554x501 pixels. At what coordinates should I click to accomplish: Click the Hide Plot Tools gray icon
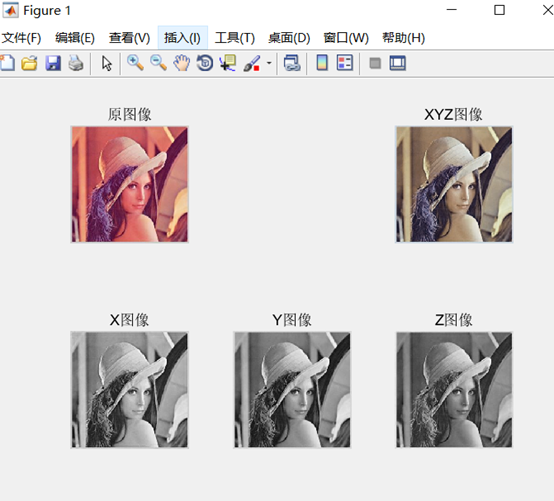[375, 64]
